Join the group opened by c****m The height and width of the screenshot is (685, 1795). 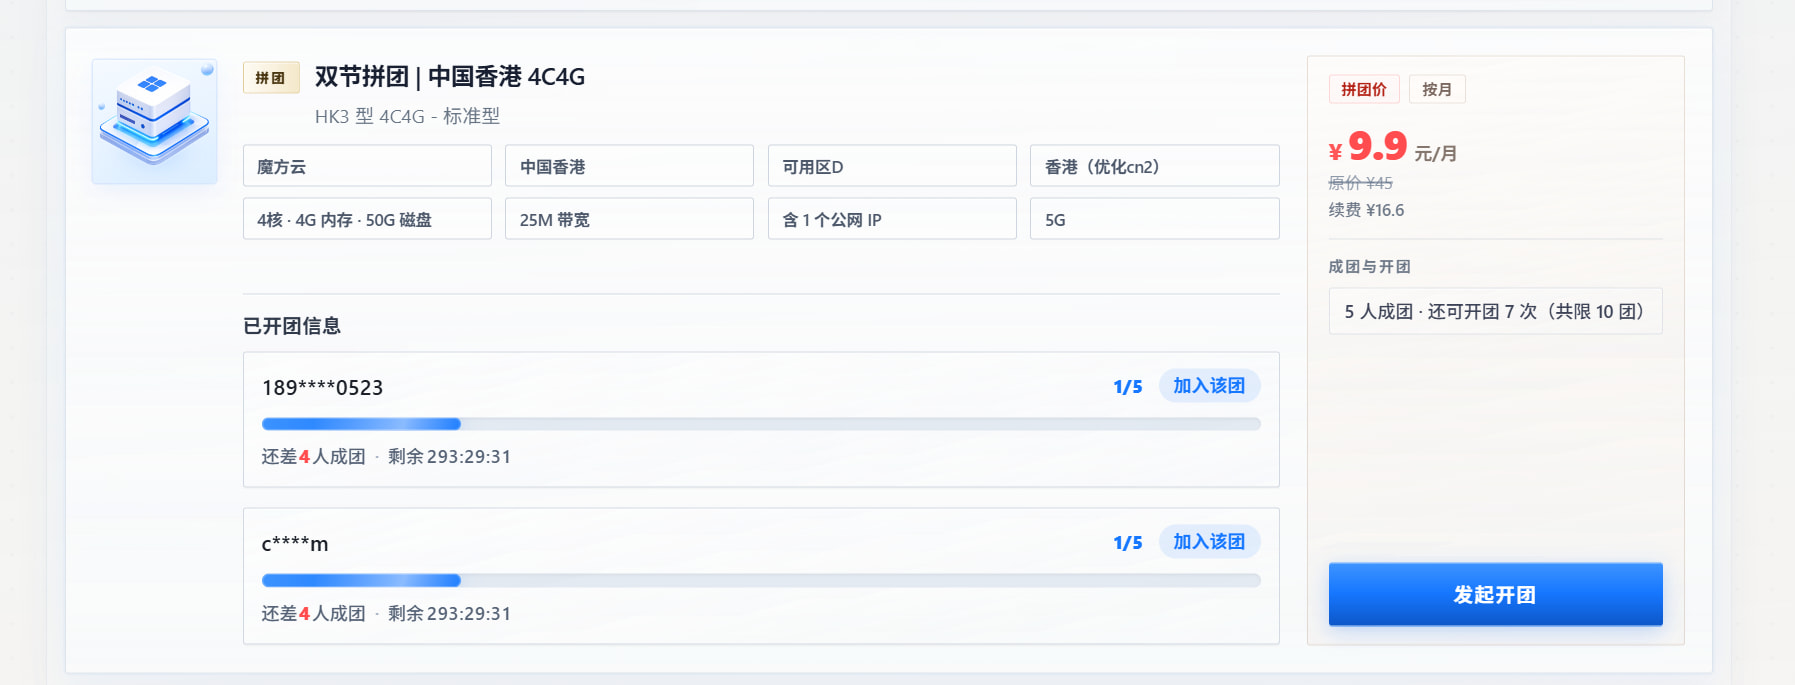1209,542
